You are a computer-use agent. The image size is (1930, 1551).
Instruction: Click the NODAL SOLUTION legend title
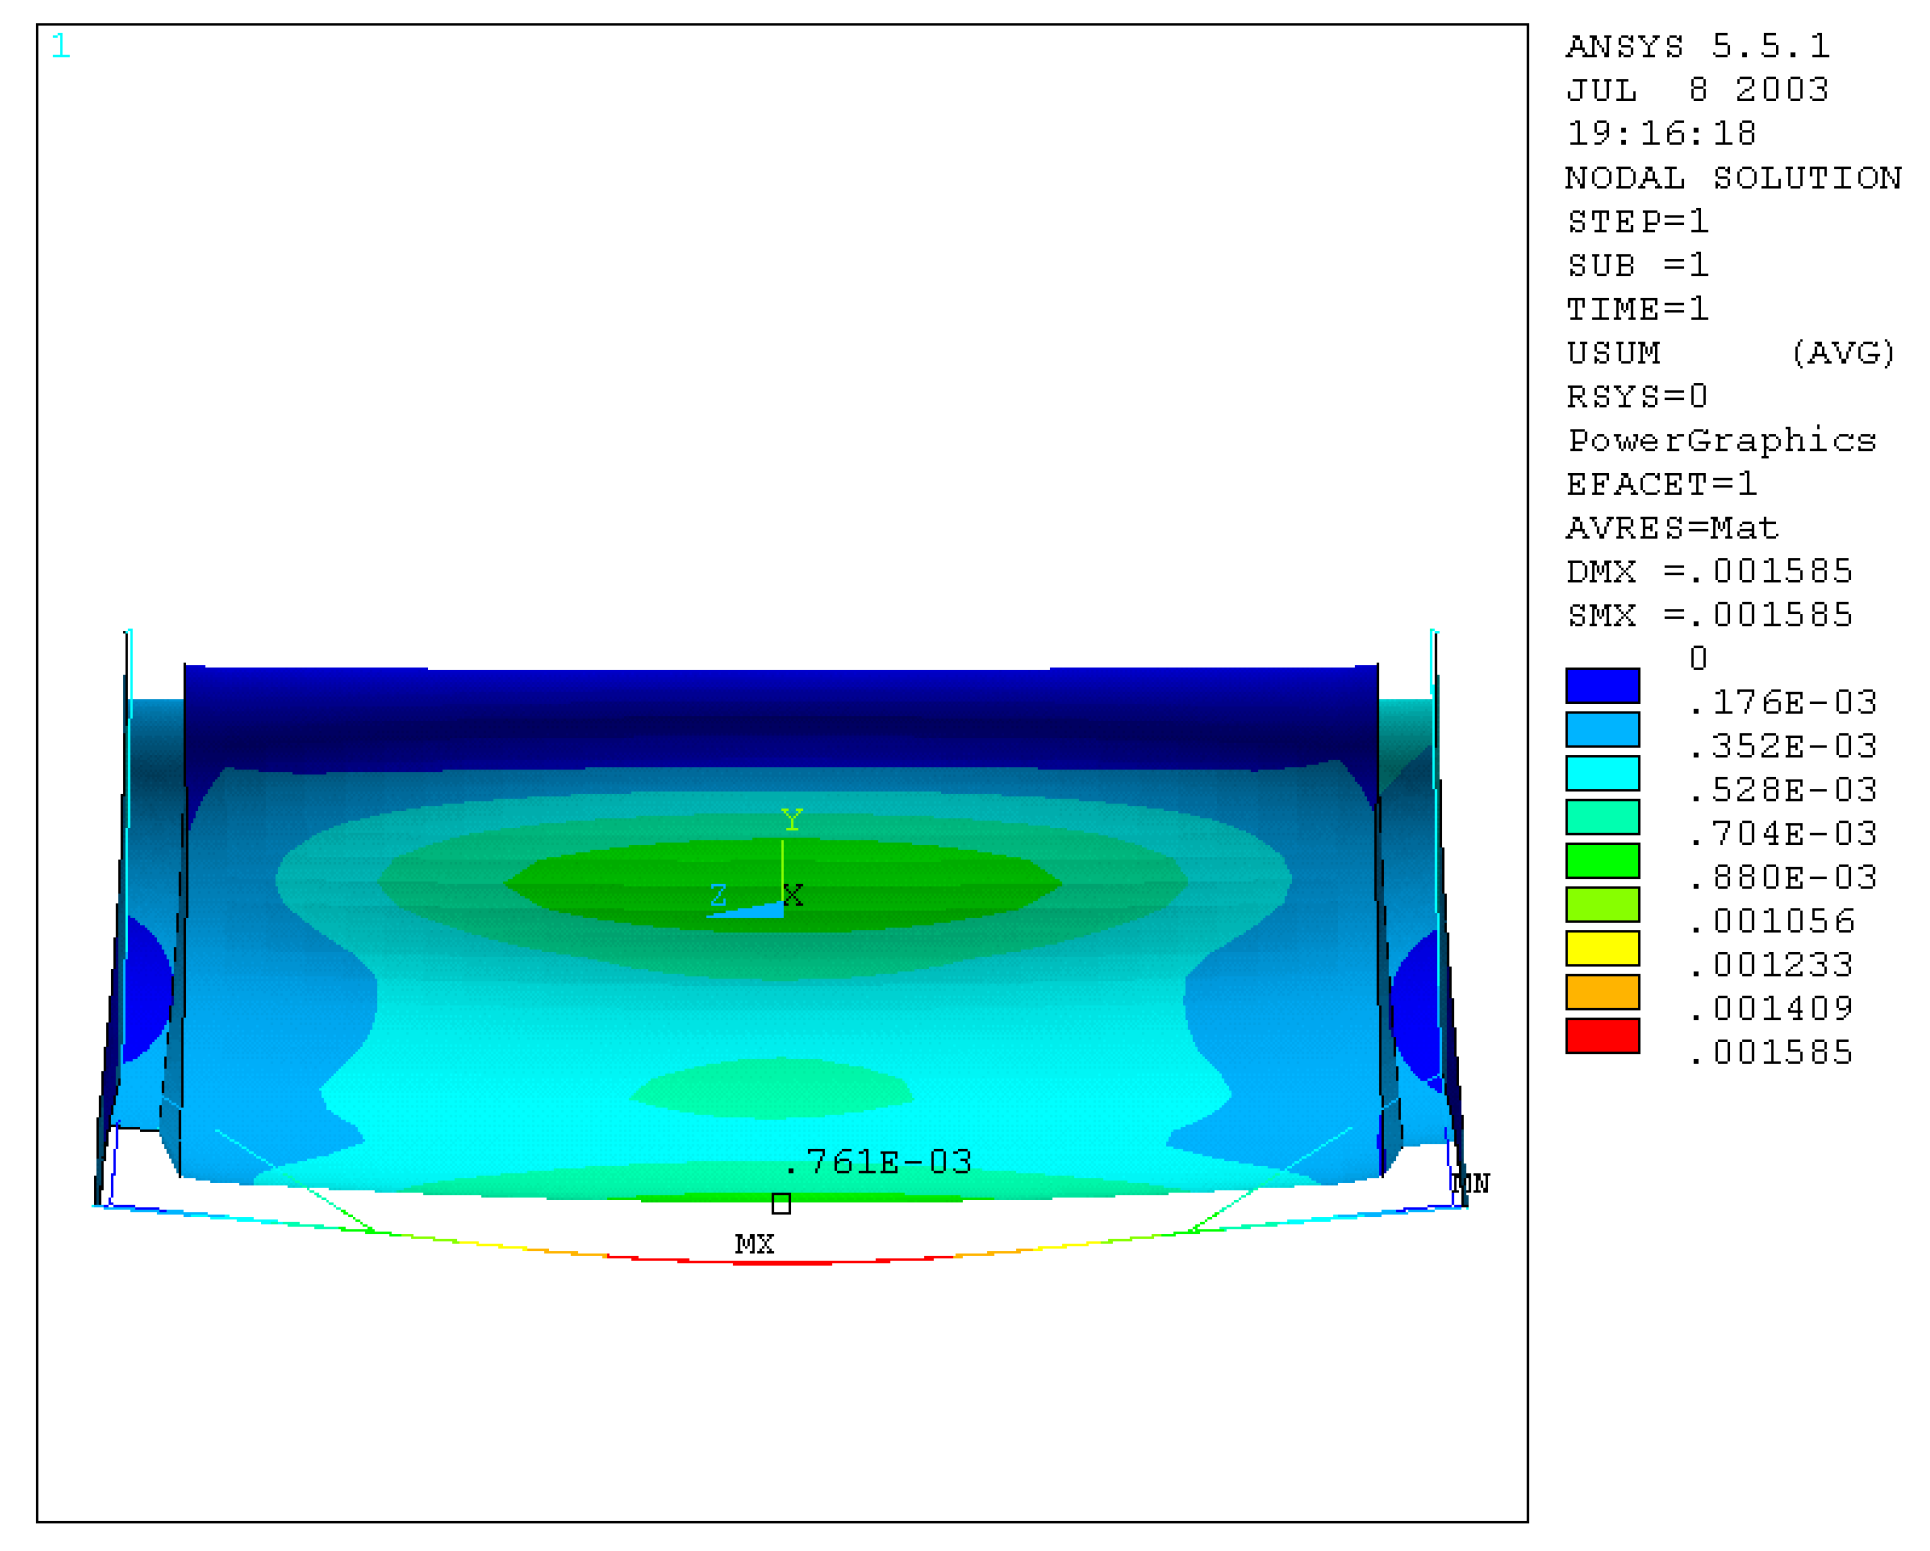pos(1732,178)
